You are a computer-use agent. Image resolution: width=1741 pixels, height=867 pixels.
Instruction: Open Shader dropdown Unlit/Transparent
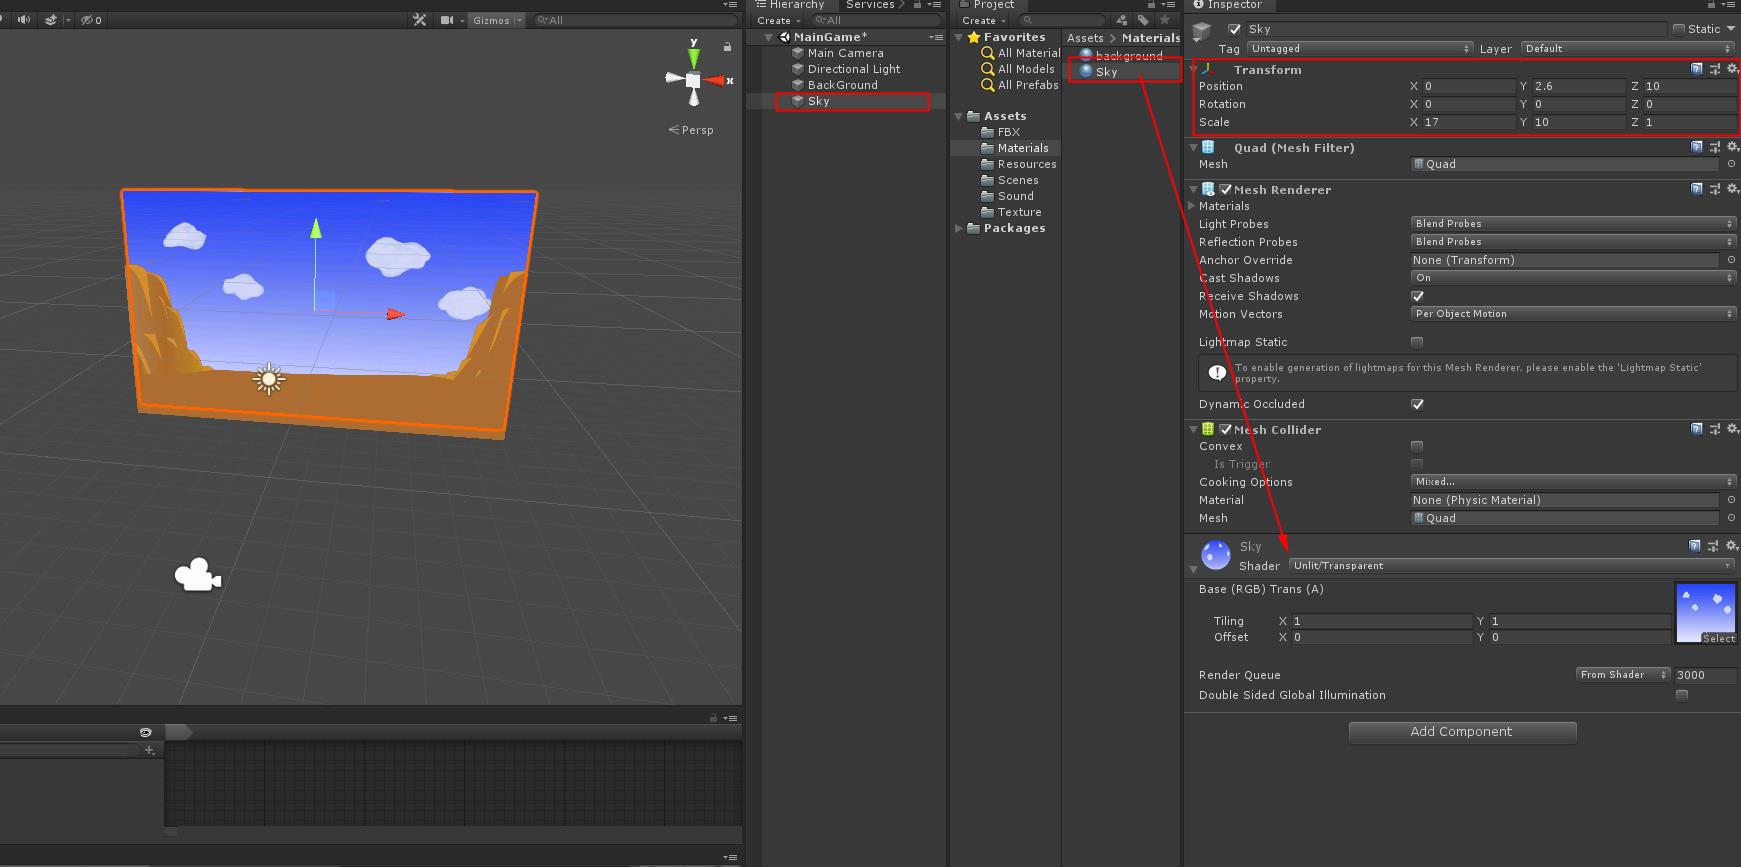click(x=1511, y=566)
